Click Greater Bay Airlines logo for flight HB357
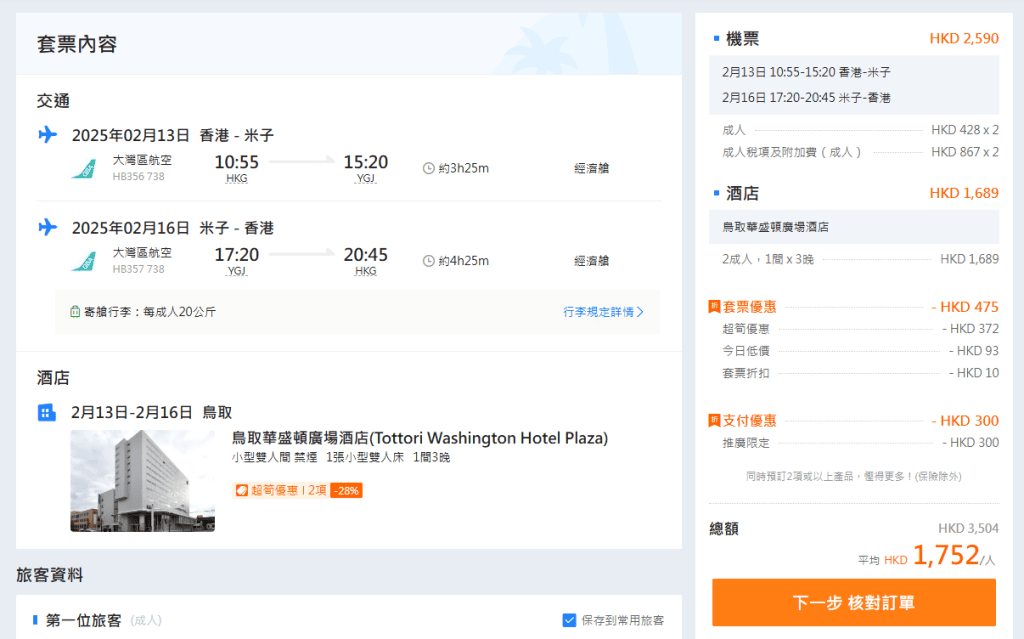This screenshot has width=1024, height=639. pyautogui.click(x=84, y=261)
